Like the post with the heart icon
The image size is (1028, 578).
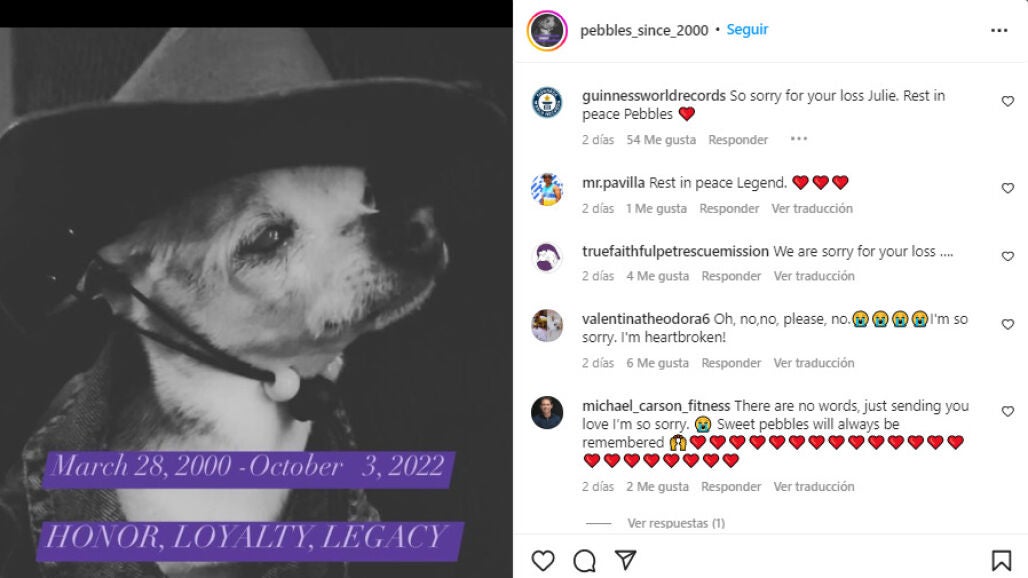pos(543,561)
